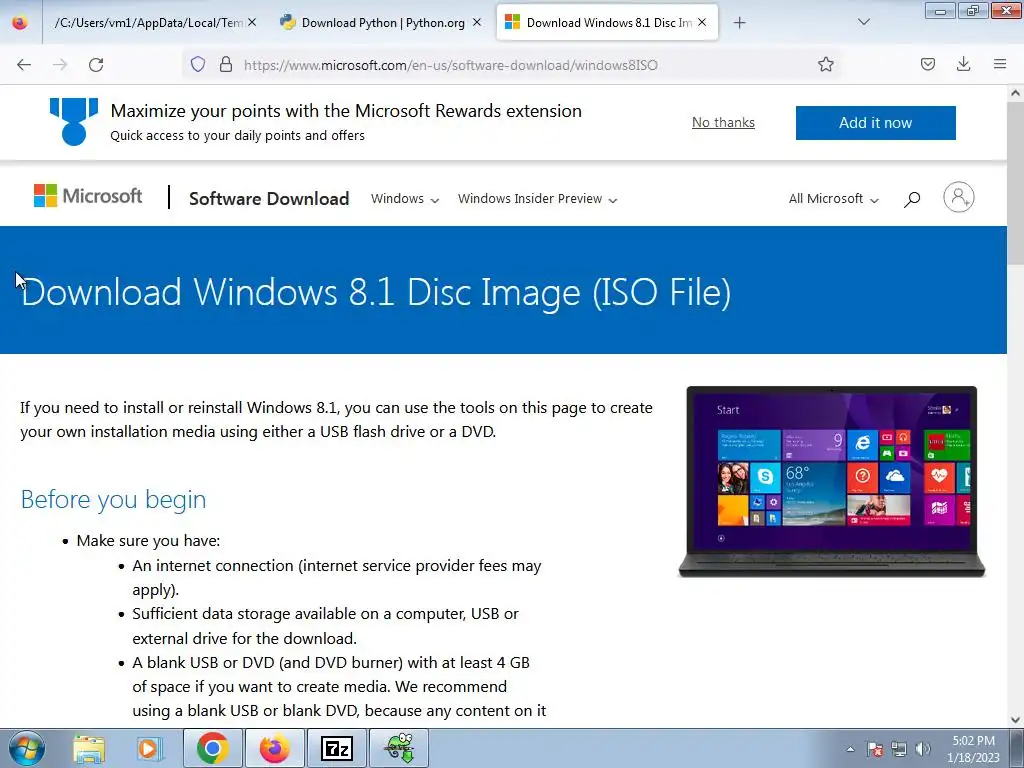Click the forward navigation arrow
The height and width of the screenshot is (768, 1024).
pyautogui.click(x=60, y=65)
